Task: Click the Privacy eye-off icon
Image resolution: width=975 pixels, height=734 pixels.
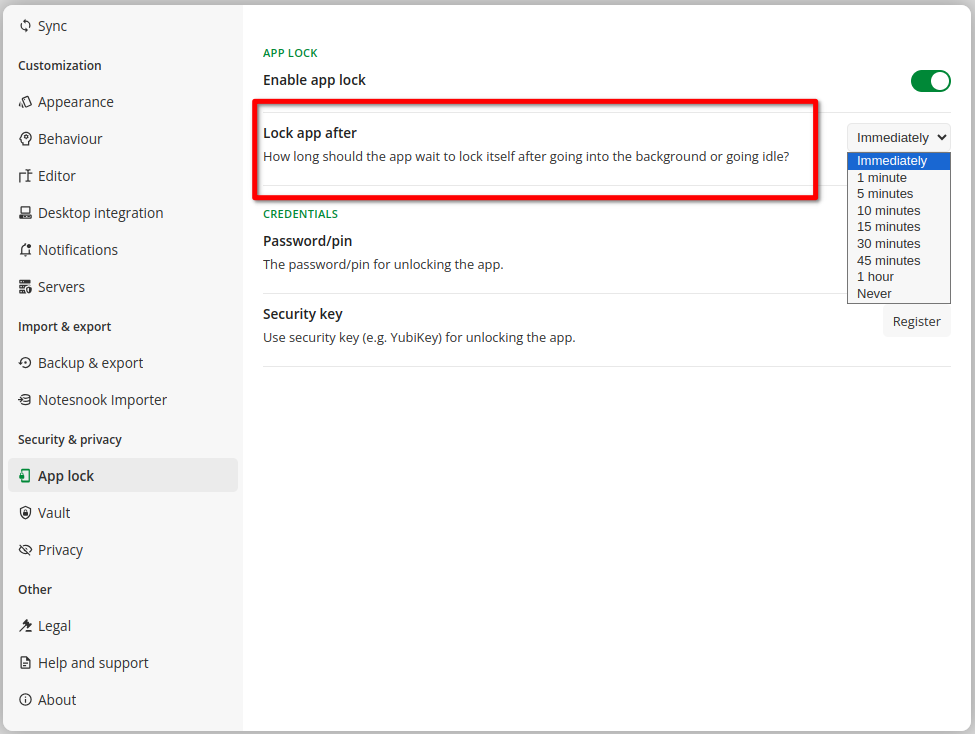Action: (26, 550)
